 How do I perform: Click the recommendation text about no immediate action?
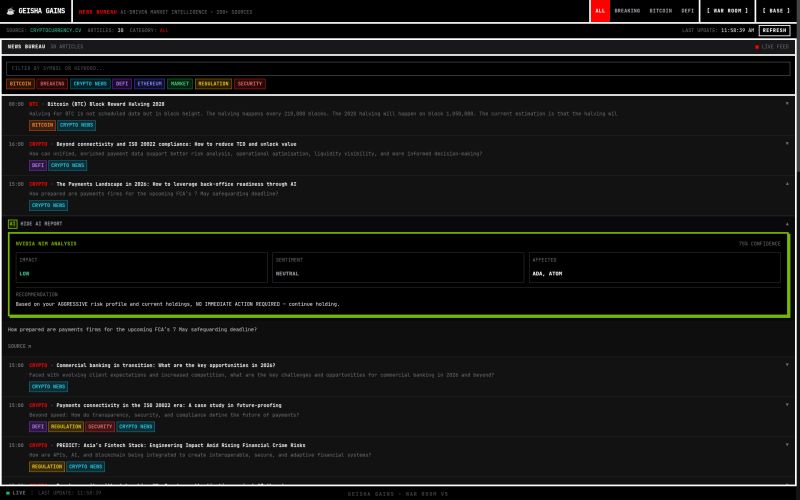click(x=178, y=304)
